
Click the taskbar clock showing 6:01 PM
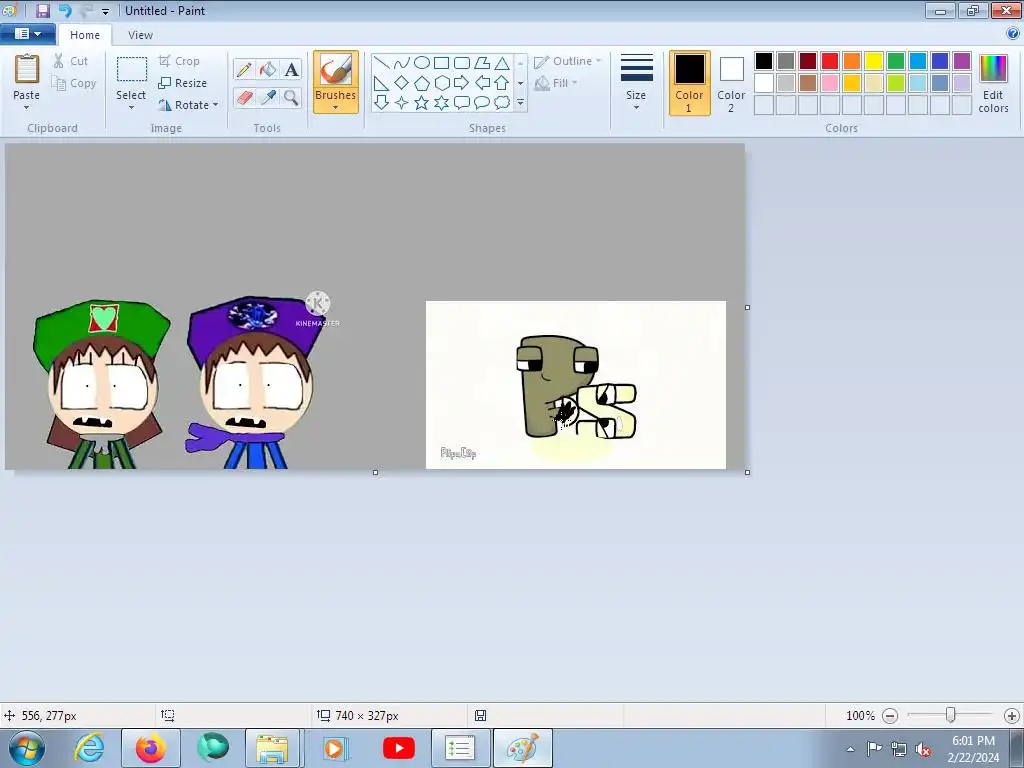(x=973, y=748)
